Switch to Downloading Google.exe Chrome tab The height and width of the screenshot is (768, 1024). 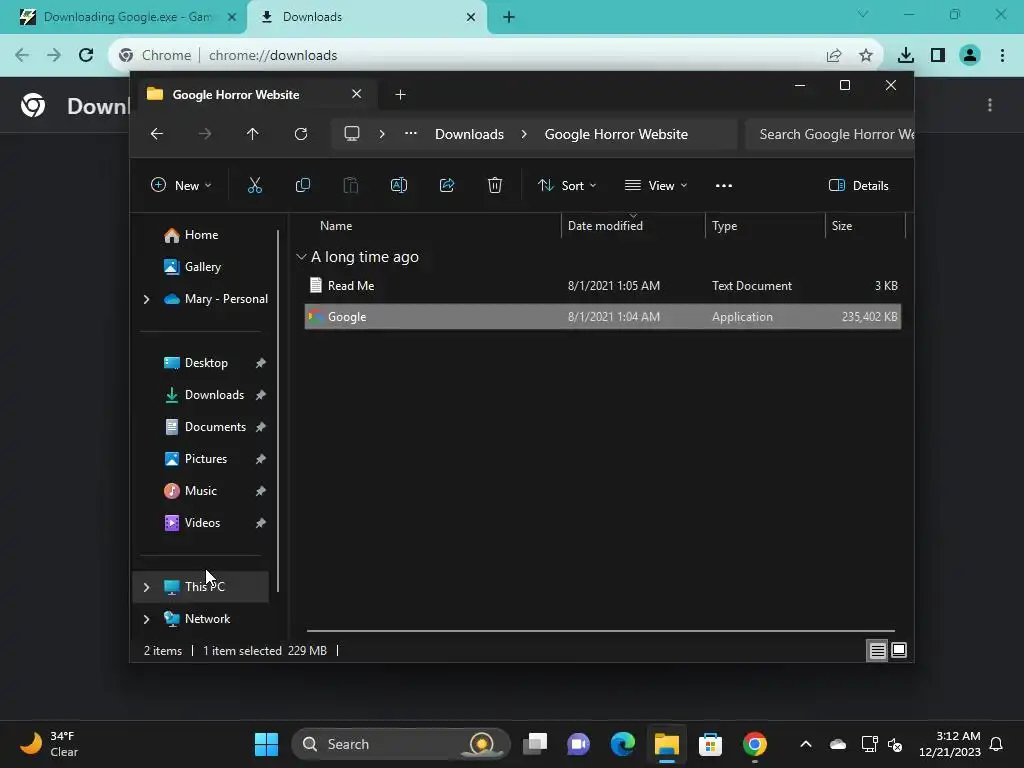(127, 17)
